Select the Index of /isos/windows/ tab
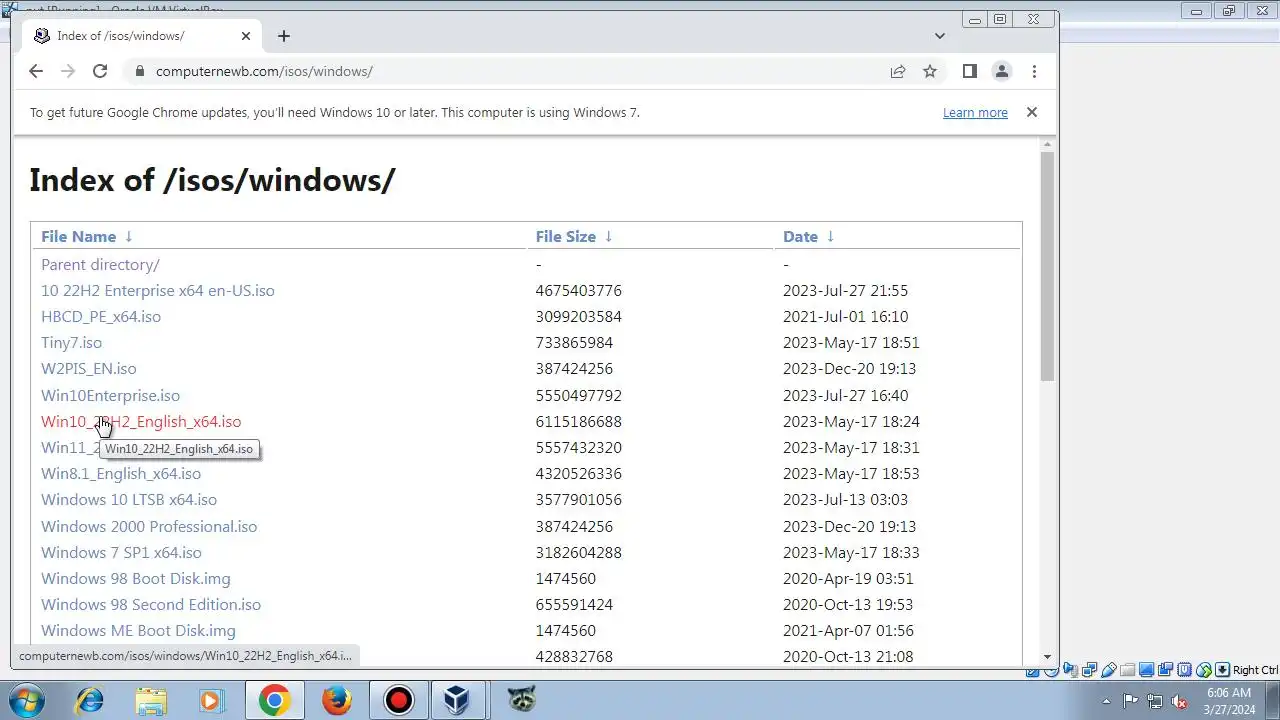This screenshot has height=720, width=1280. coord(143,36)
